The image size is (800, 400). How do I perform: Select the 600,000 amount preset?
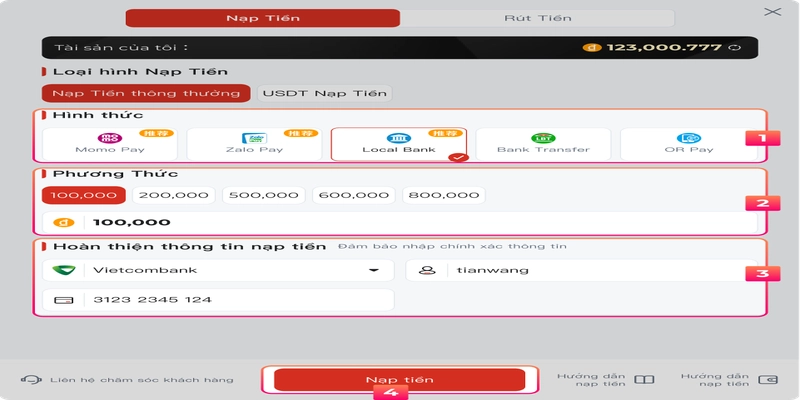tap(354, 195)
